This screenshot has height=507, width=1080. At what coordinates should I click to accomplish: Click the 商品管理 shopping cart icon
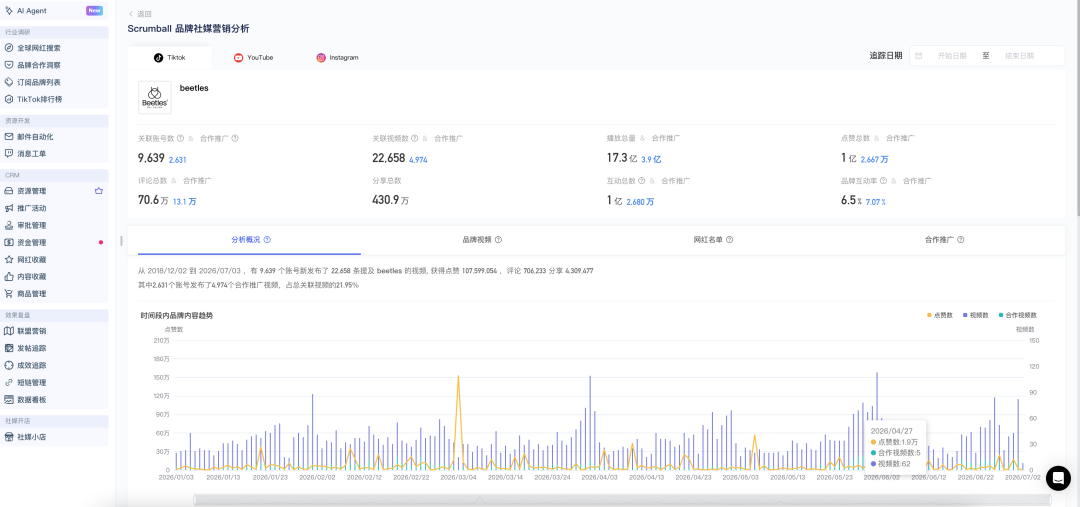tap(9, 293)
